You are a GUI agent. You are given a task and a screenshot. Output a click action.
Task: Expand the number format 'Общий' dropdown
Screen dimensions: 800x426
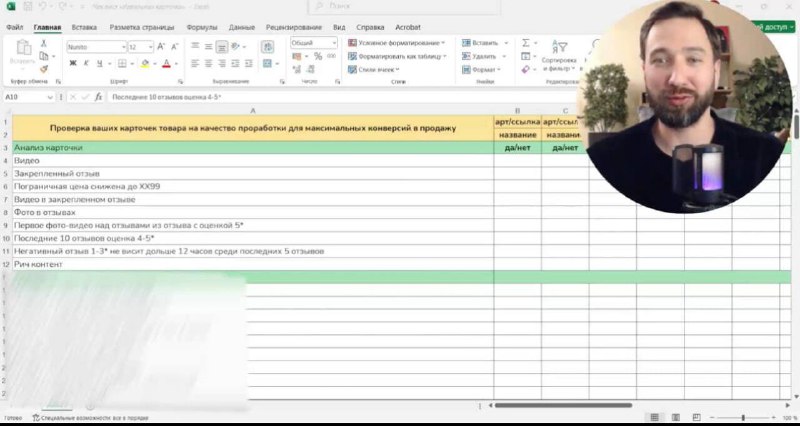click(336, 44)
